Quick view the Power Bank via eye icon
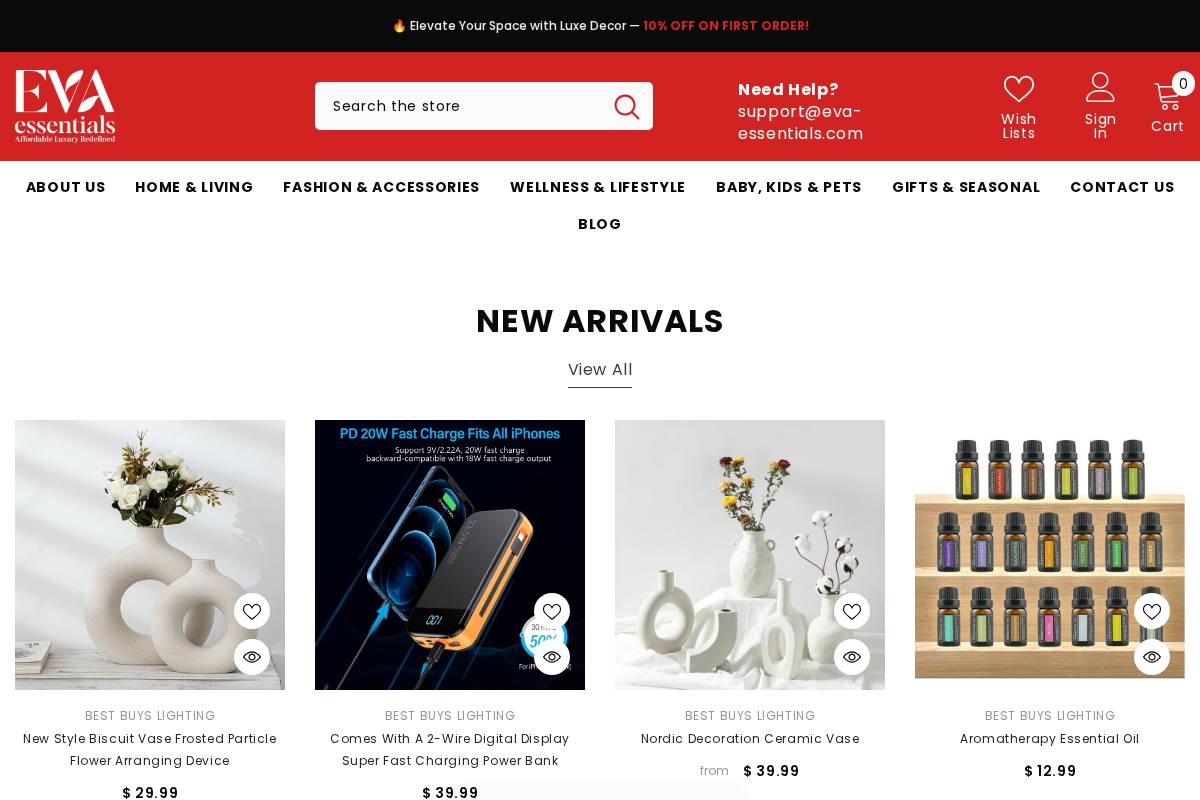This screenshot has height=800, width=1200. click(x=552, y=657)
